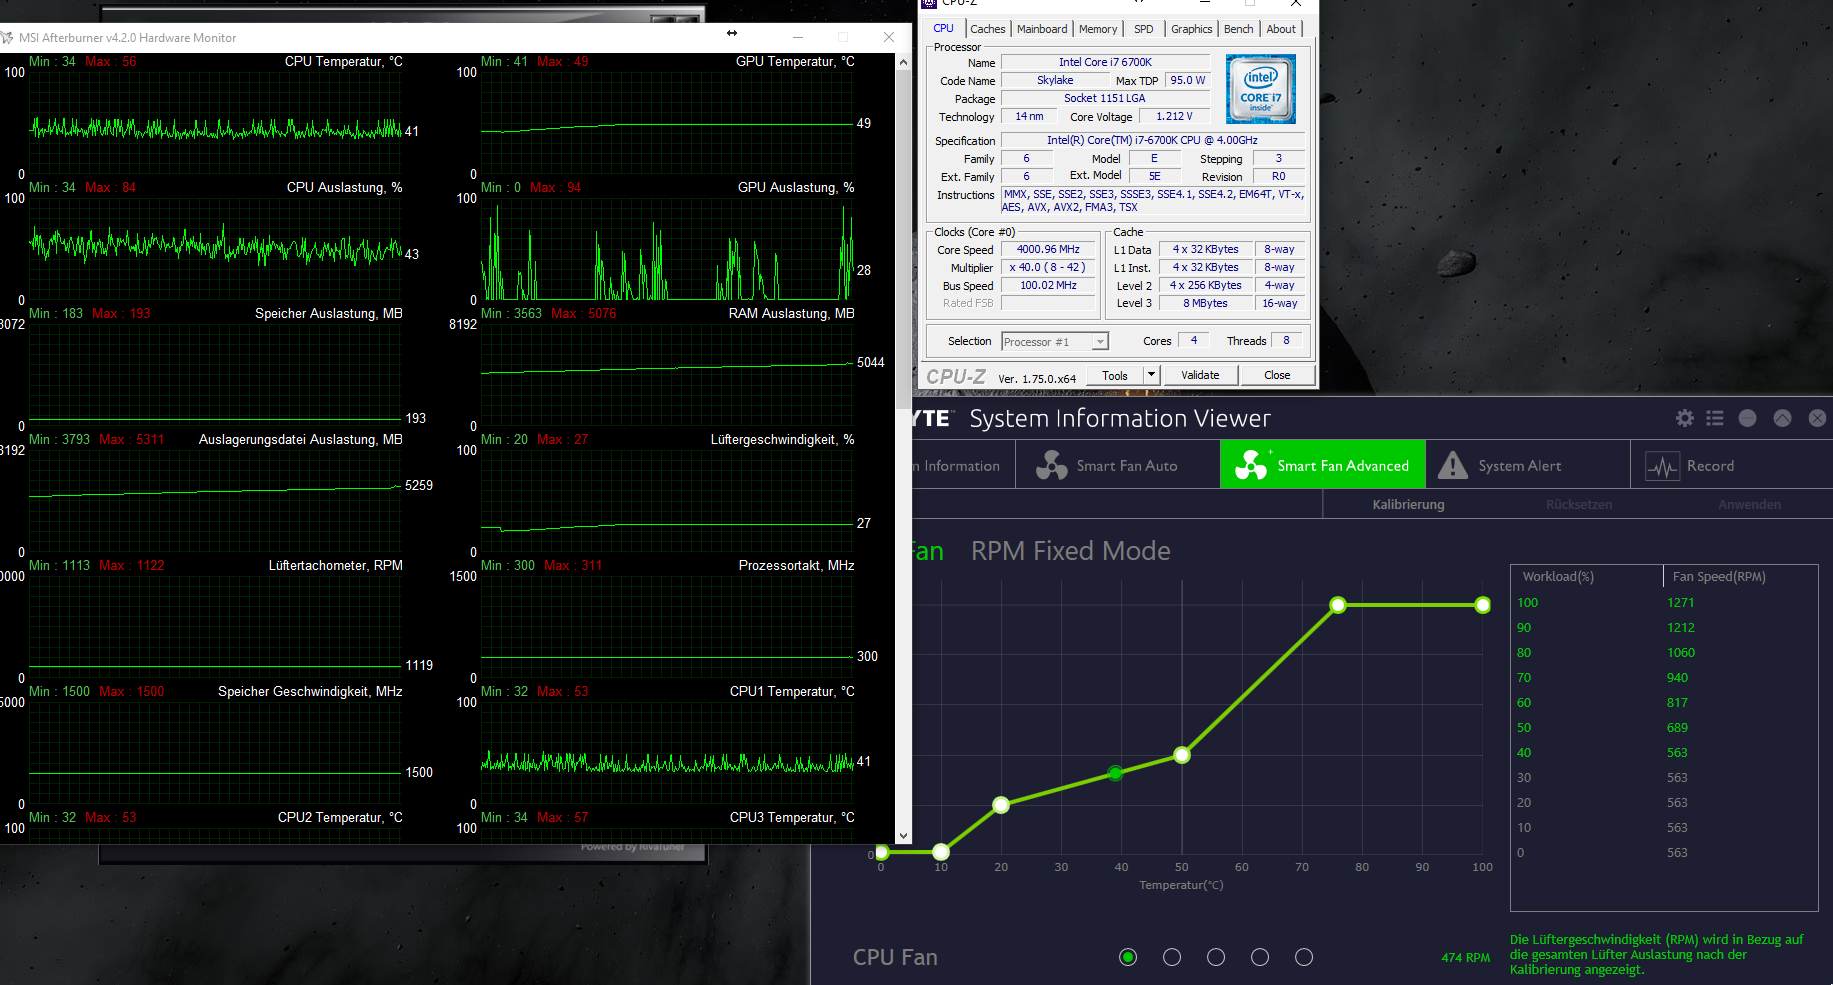Click fan curve control point at 50°C
The width and height of the screenshot is (1833, 985).
[1182, 755]
